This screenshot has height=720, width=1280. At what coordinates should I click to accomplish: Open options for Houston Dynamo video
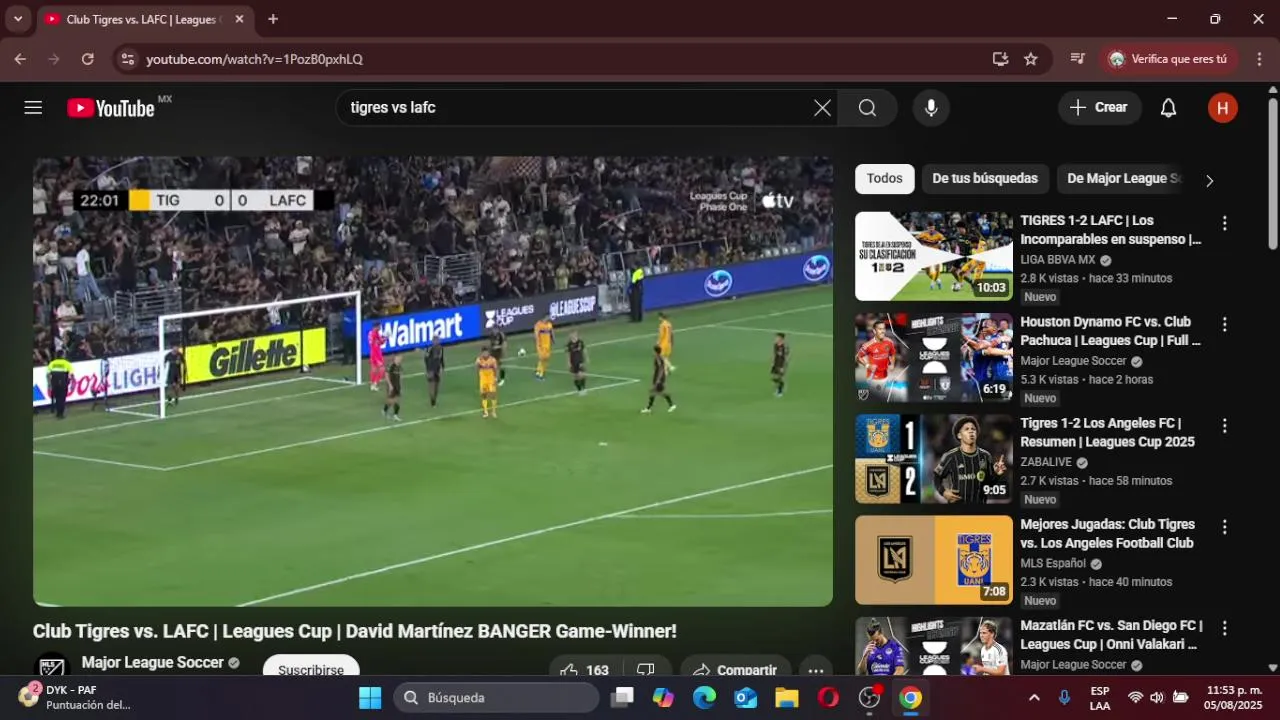[1224, 325]
